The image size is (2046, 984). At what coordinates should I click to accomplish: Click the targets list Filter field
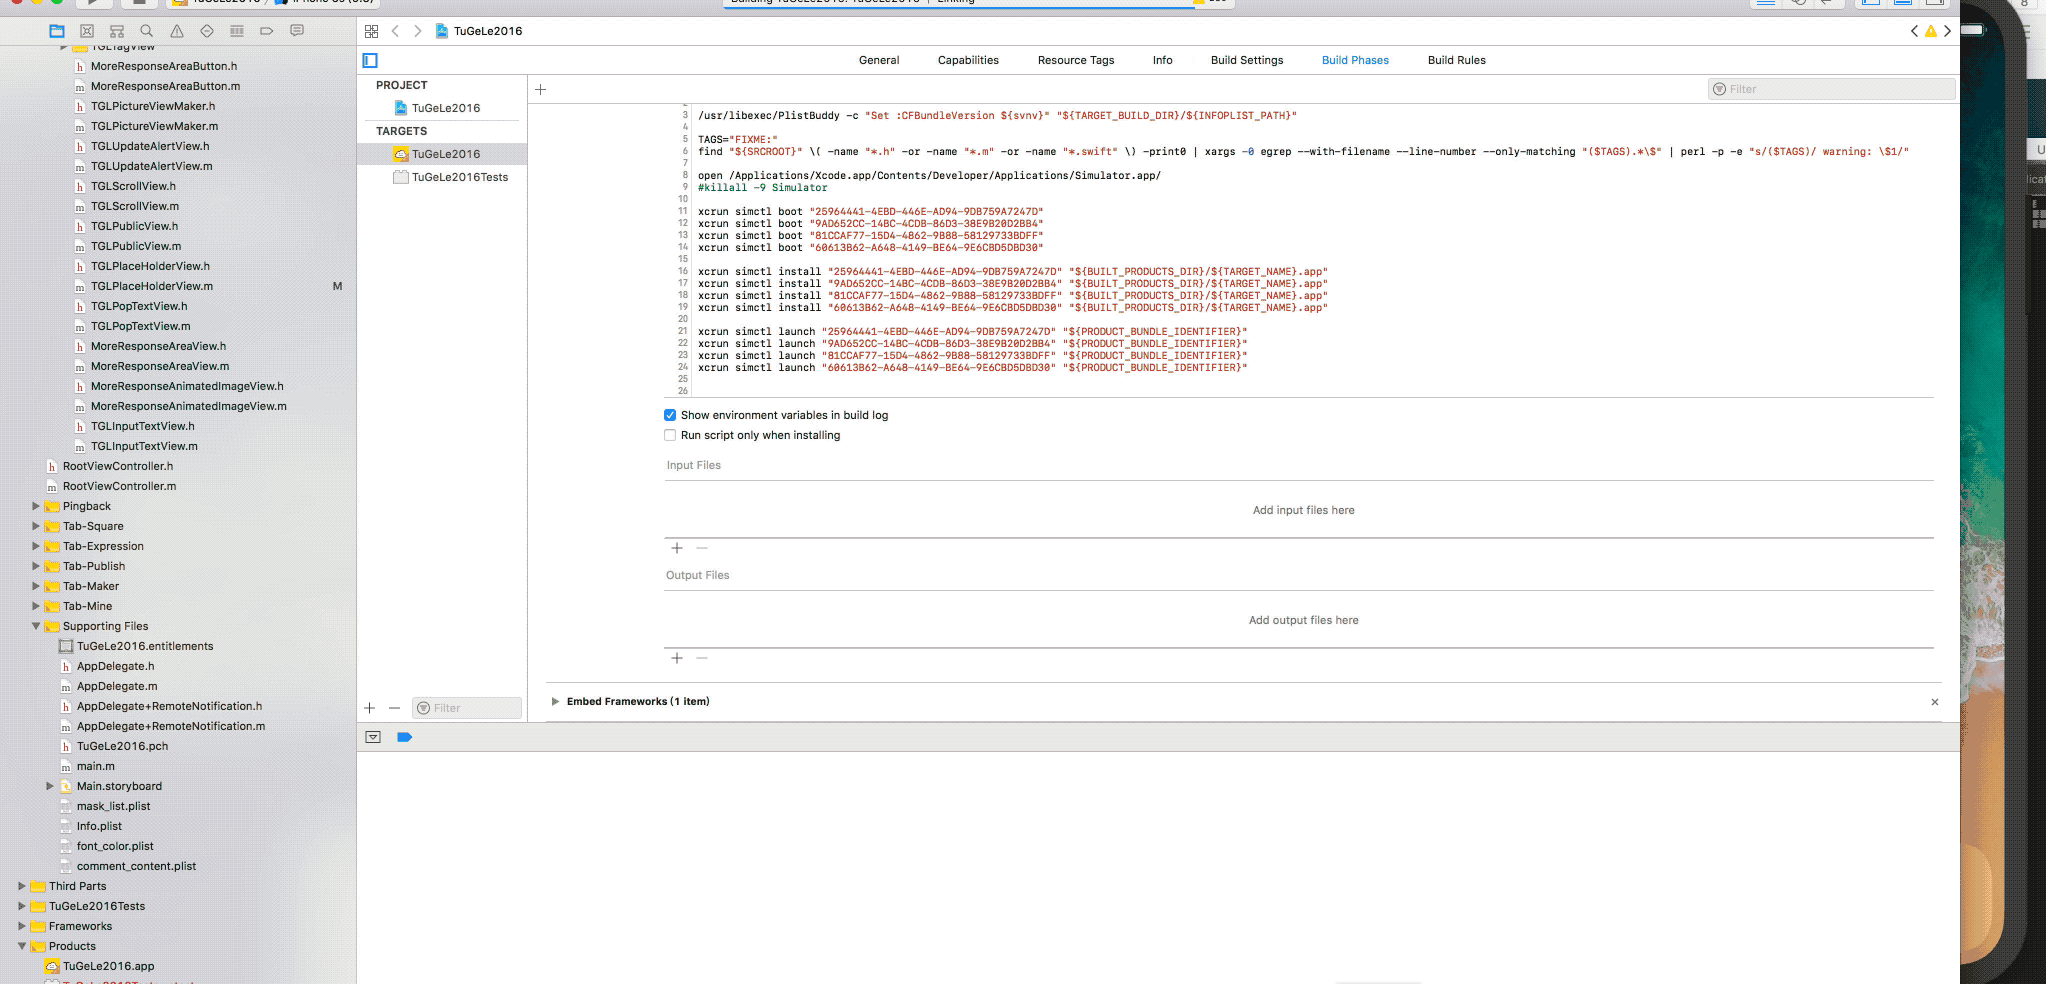[x=467, y=708]
